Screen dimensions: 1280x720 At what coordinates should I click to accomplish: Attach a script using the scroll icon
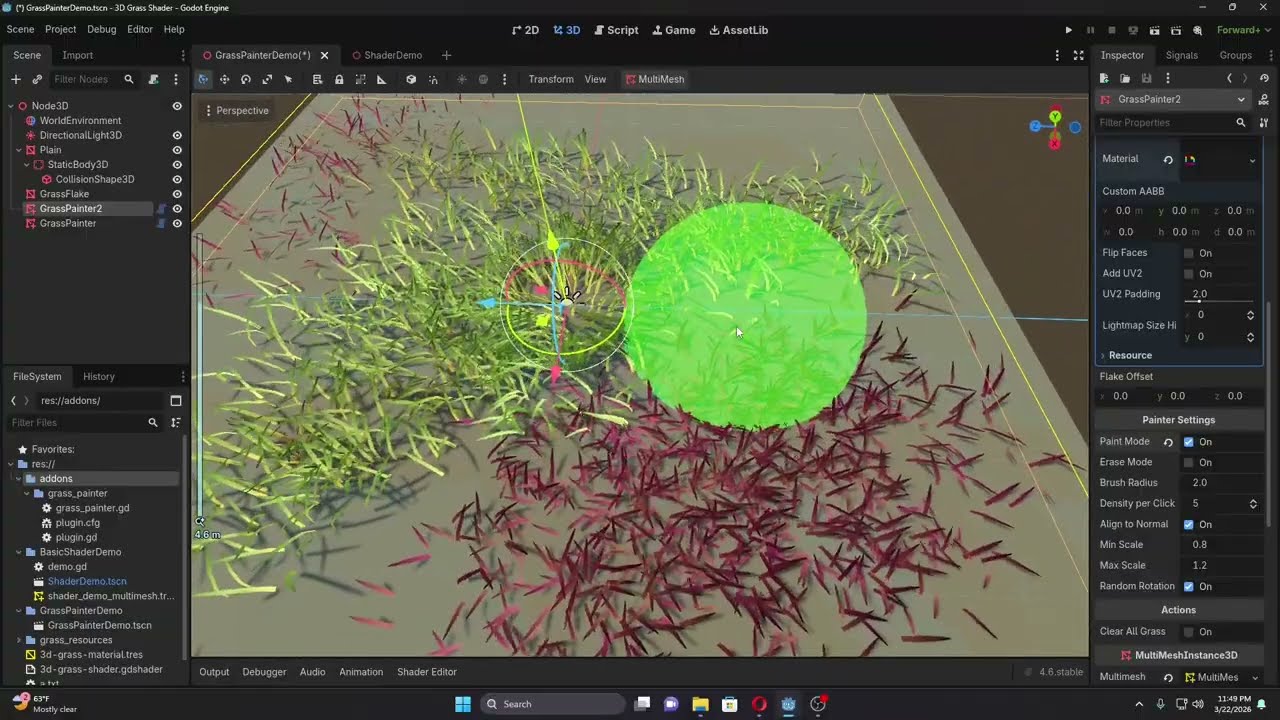(x=153, y=79)
